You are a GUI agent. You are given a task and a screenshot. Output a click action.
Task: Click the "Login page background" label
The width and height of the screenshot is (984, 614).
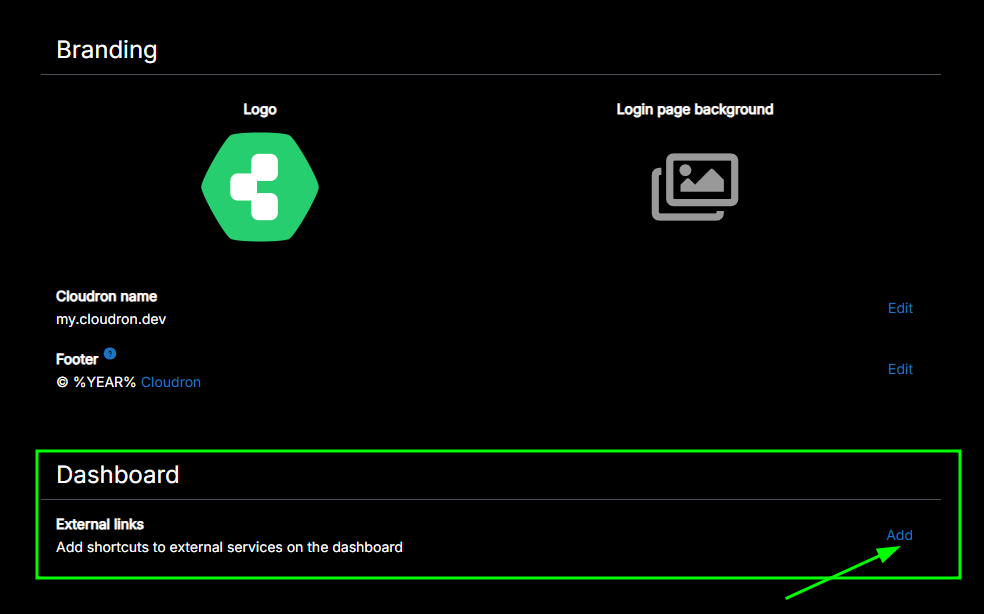(x=695, y=109)
